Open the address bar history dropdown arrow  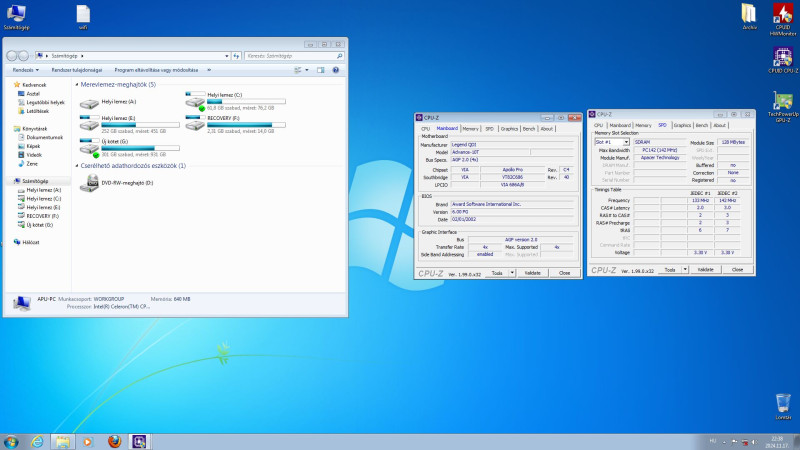click(x=227, y=56)
